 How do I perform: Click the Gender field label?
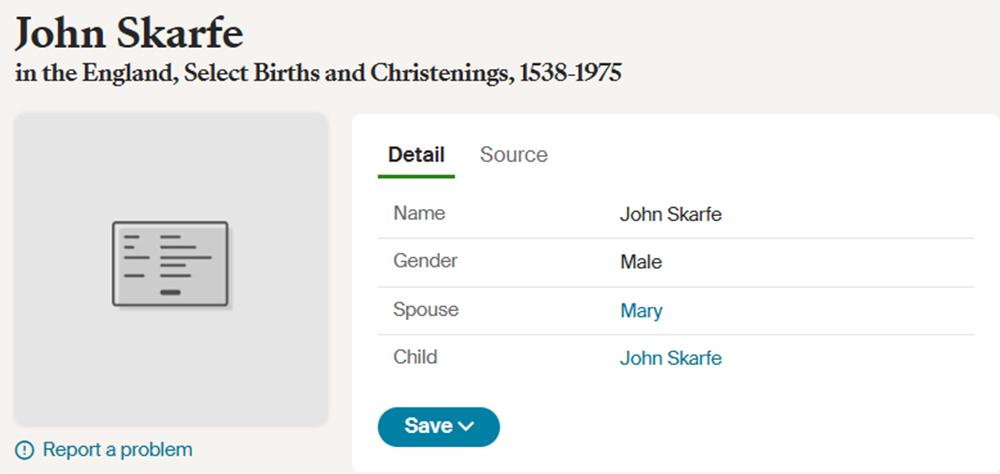(425, 261)
